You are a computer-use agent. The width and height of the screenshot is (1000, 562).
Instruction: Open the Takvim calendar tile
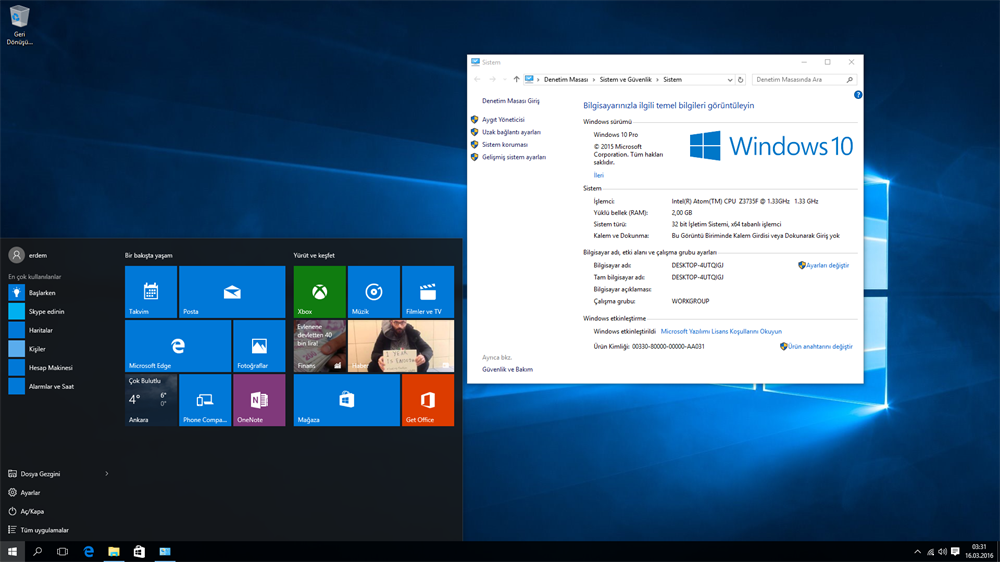(x=151, y=292)
